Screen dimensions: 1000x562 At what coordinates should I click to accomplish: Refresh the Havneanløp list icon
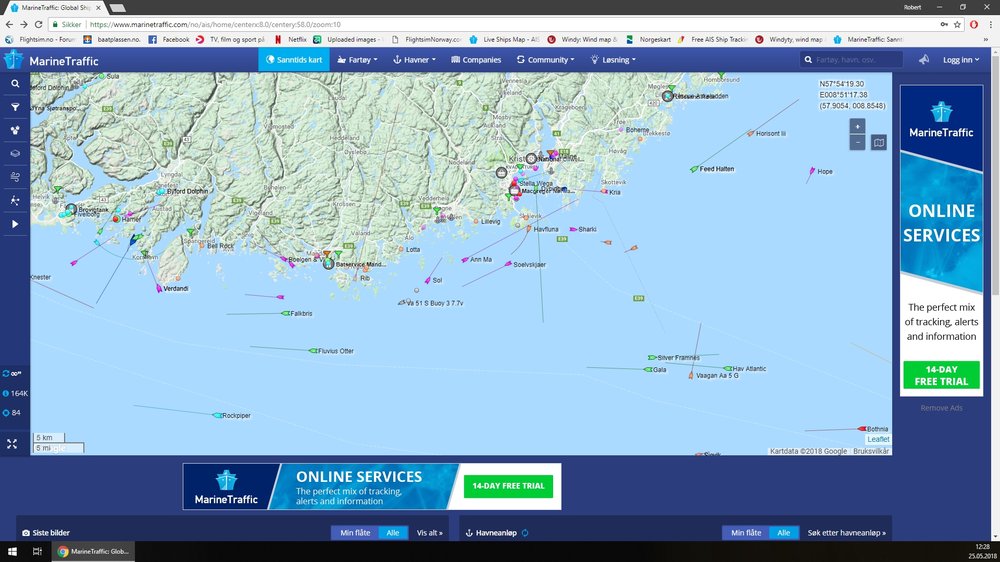coord(525,533)
